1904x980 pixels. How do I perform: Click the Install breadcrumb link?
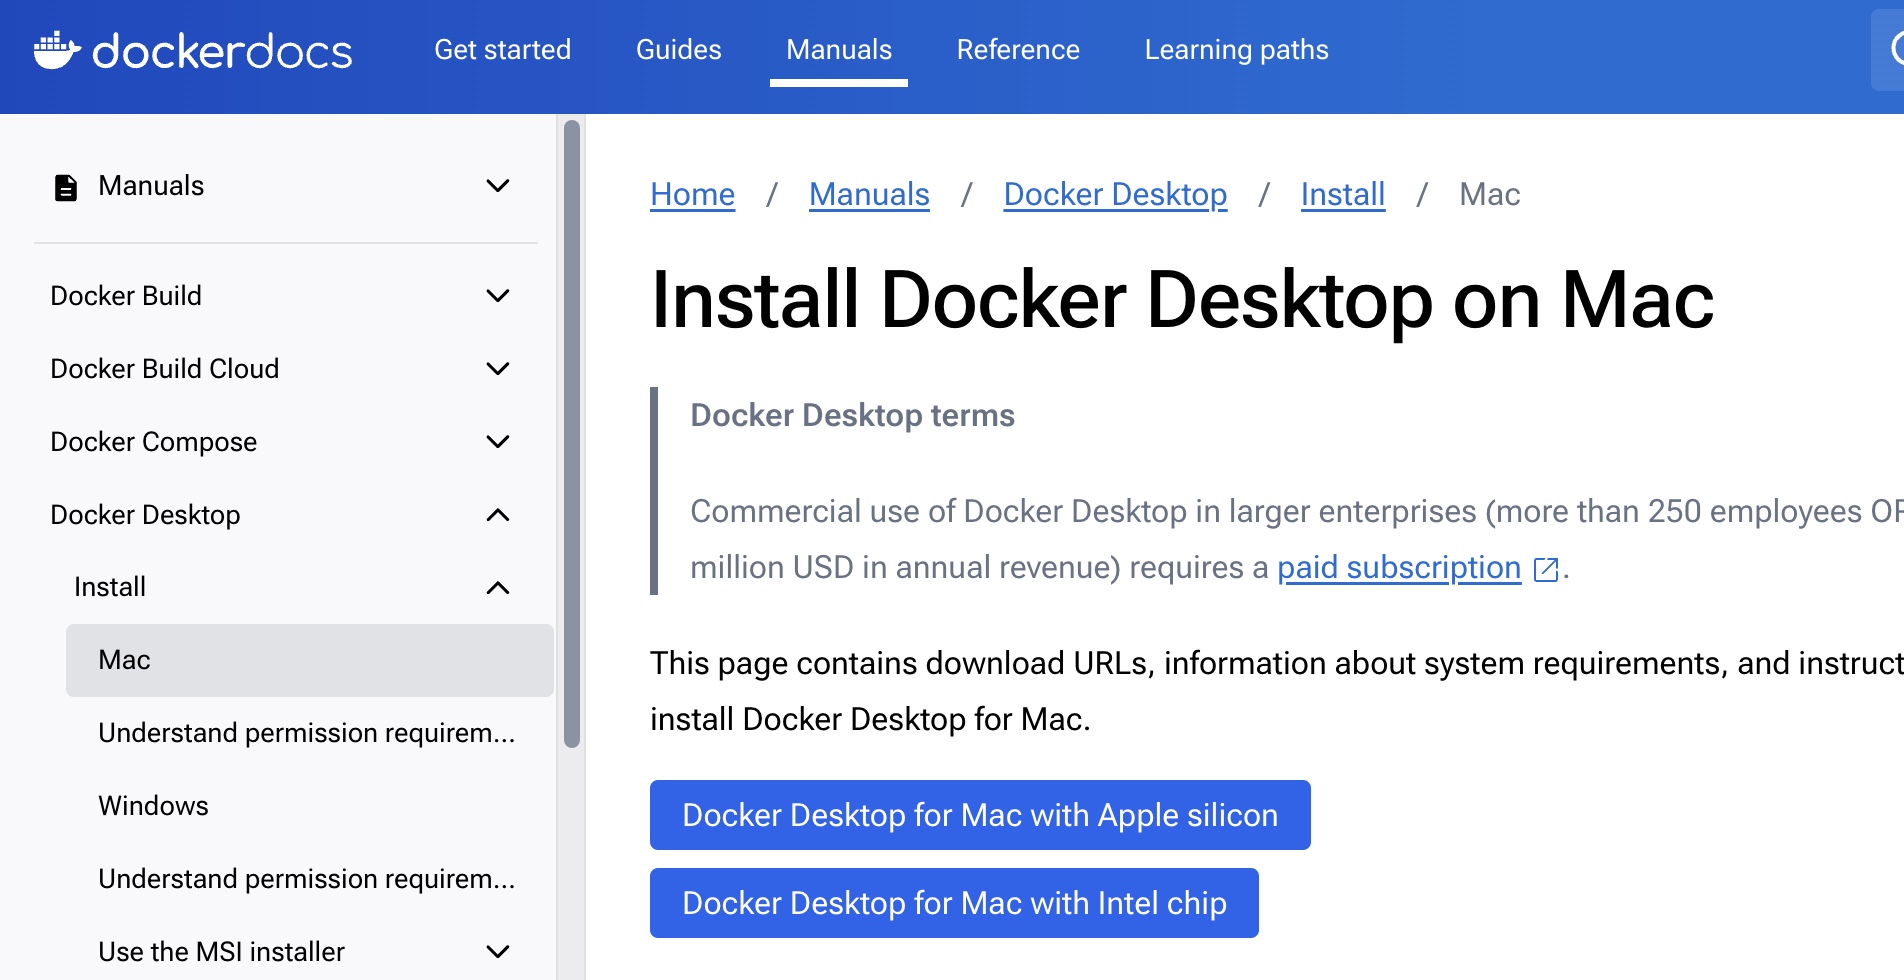click(1343, 194)
